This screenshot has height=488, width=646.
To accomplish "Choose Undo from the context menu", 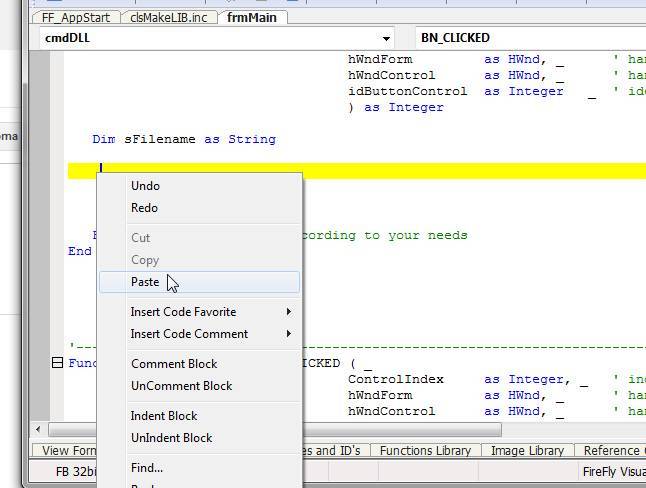I will click(x=145, y=186).
